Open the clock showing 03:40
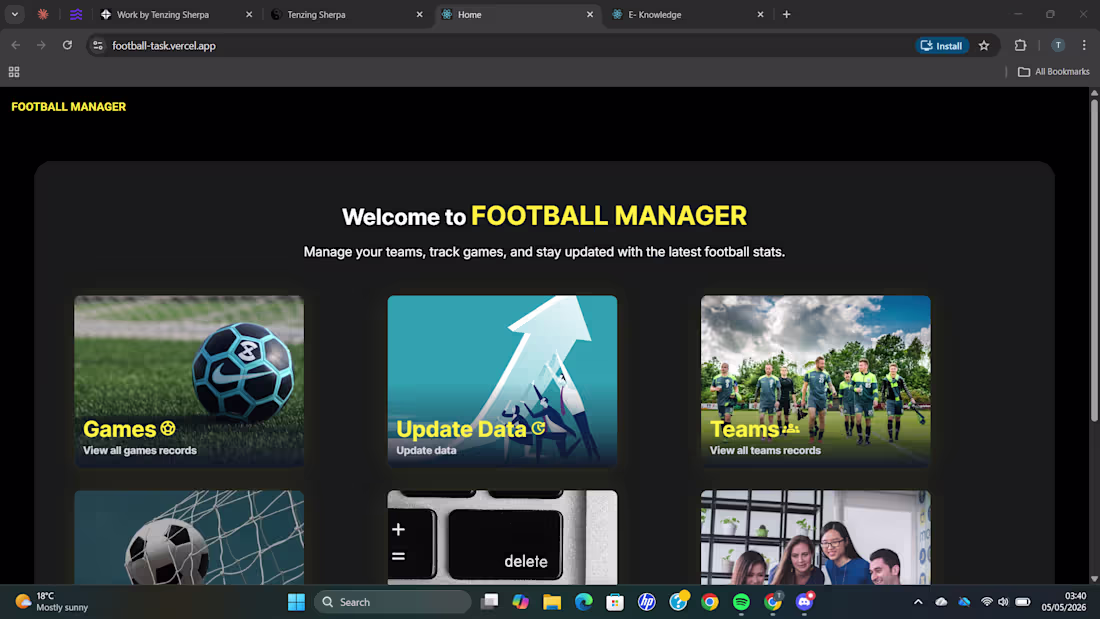Image resolution: width=1100 pixels, height=619 pixels. click(1064, 601)
